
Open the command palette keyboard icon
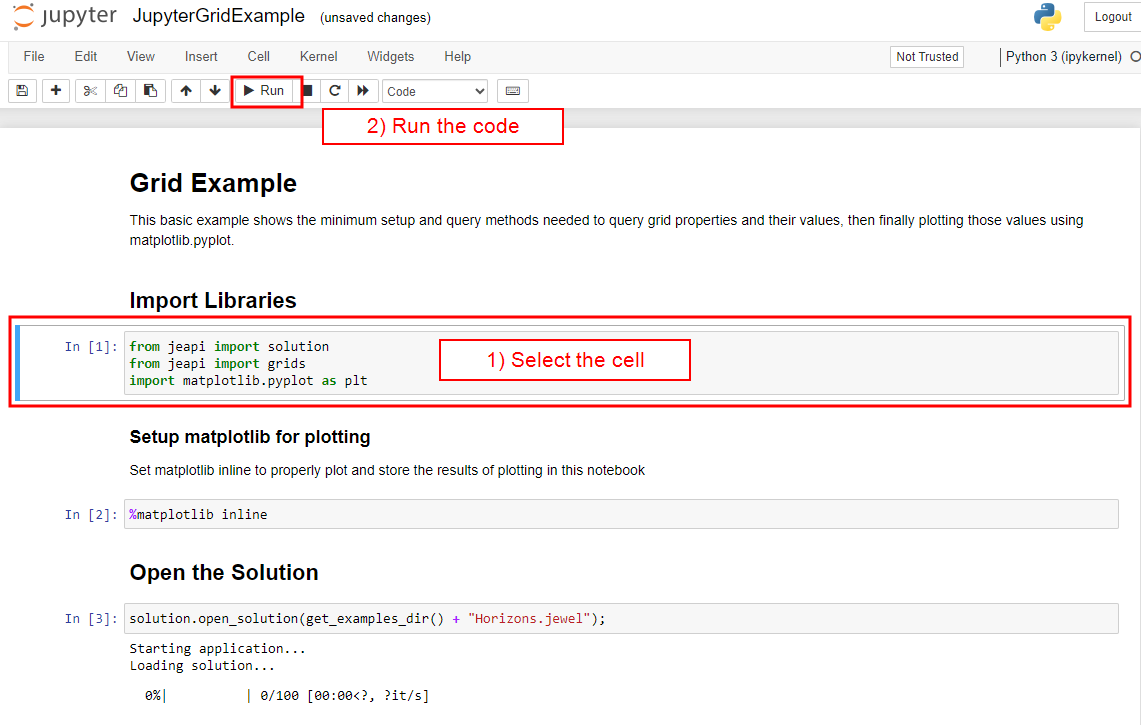click(513, 91)
